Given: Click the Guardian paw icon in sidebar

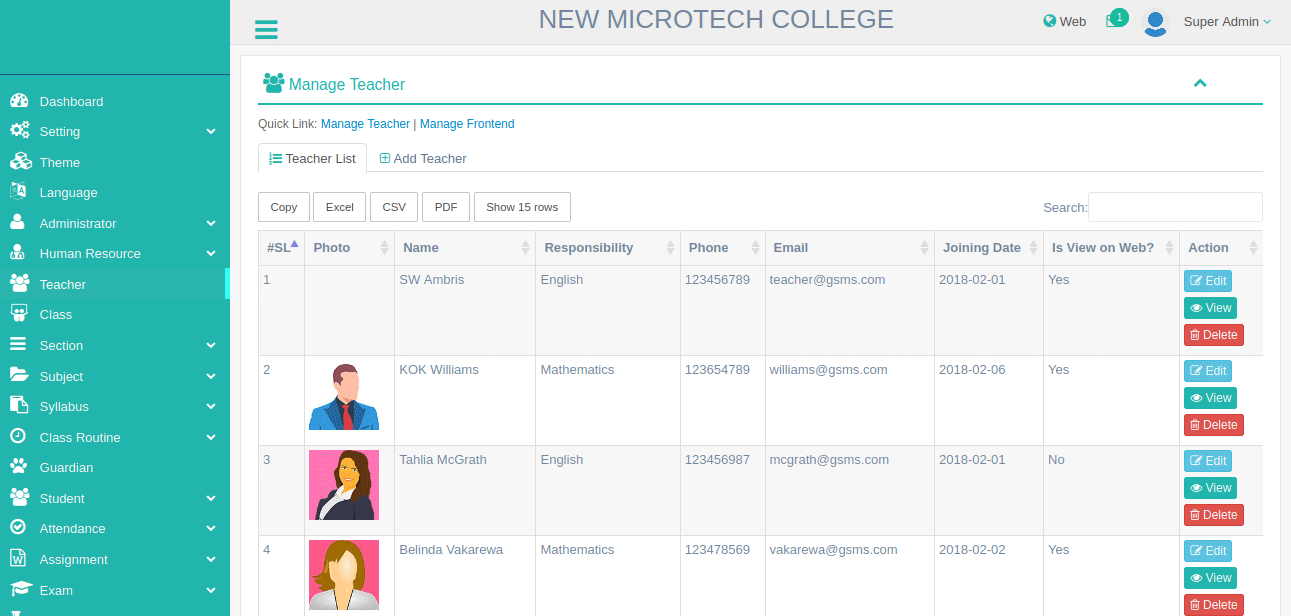Looking at the screenshot, I should coord(18,467).
